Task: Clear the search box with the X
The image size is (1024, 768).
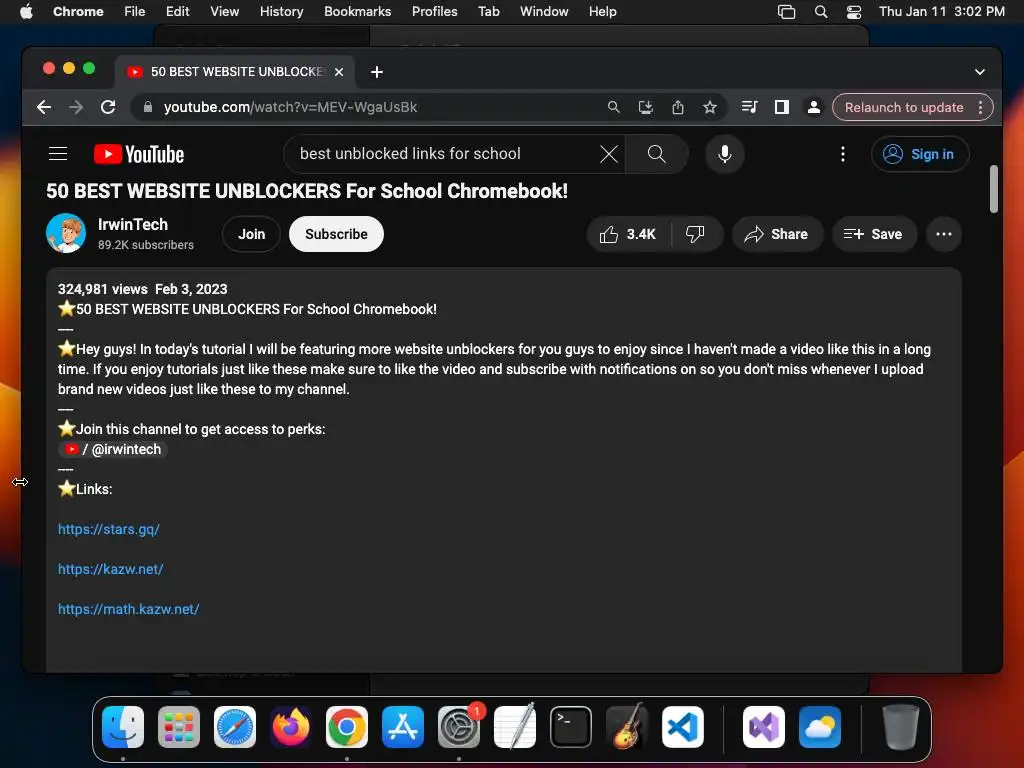Action: [x=609, y=154]
